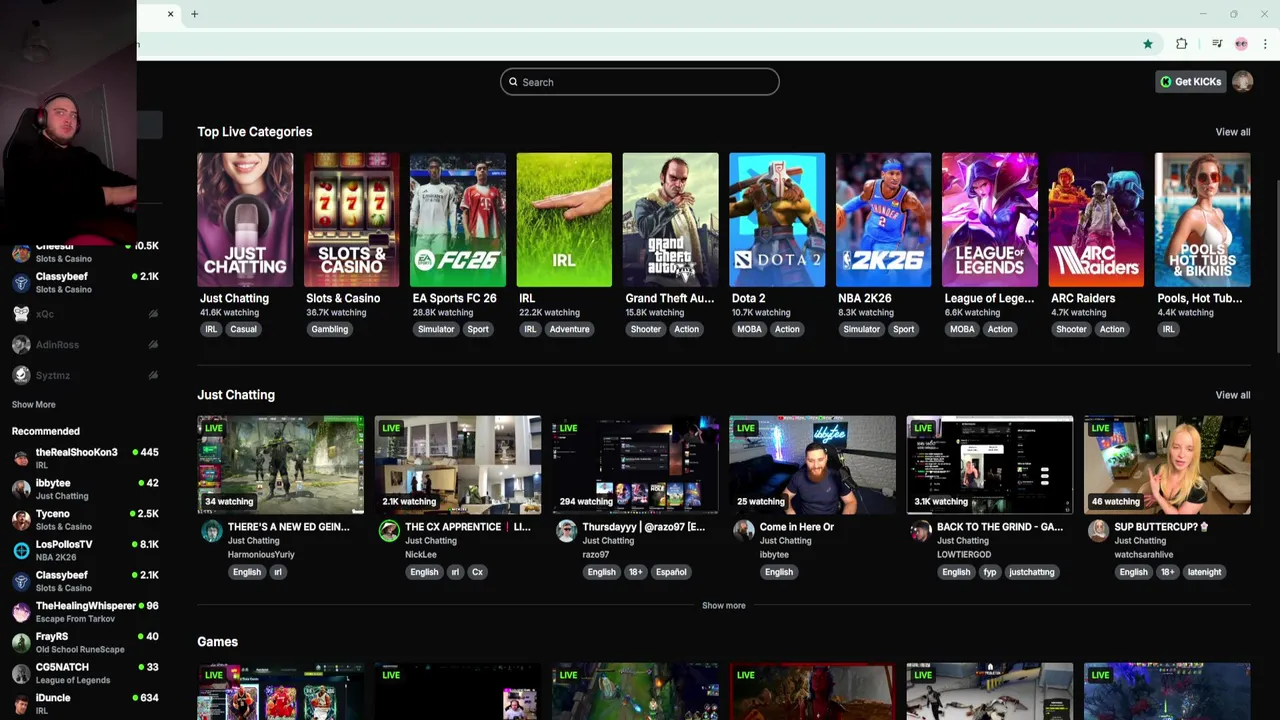Open THE CX APPRENTICE stream thumbnail
Image resolution: width=1280 pixels, height=720 pixels.
[x=458, y=465]
